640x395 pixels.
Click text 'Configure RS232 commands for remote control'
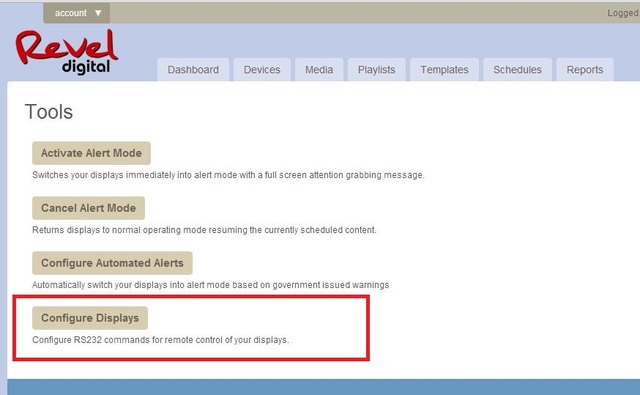(127, 340)
